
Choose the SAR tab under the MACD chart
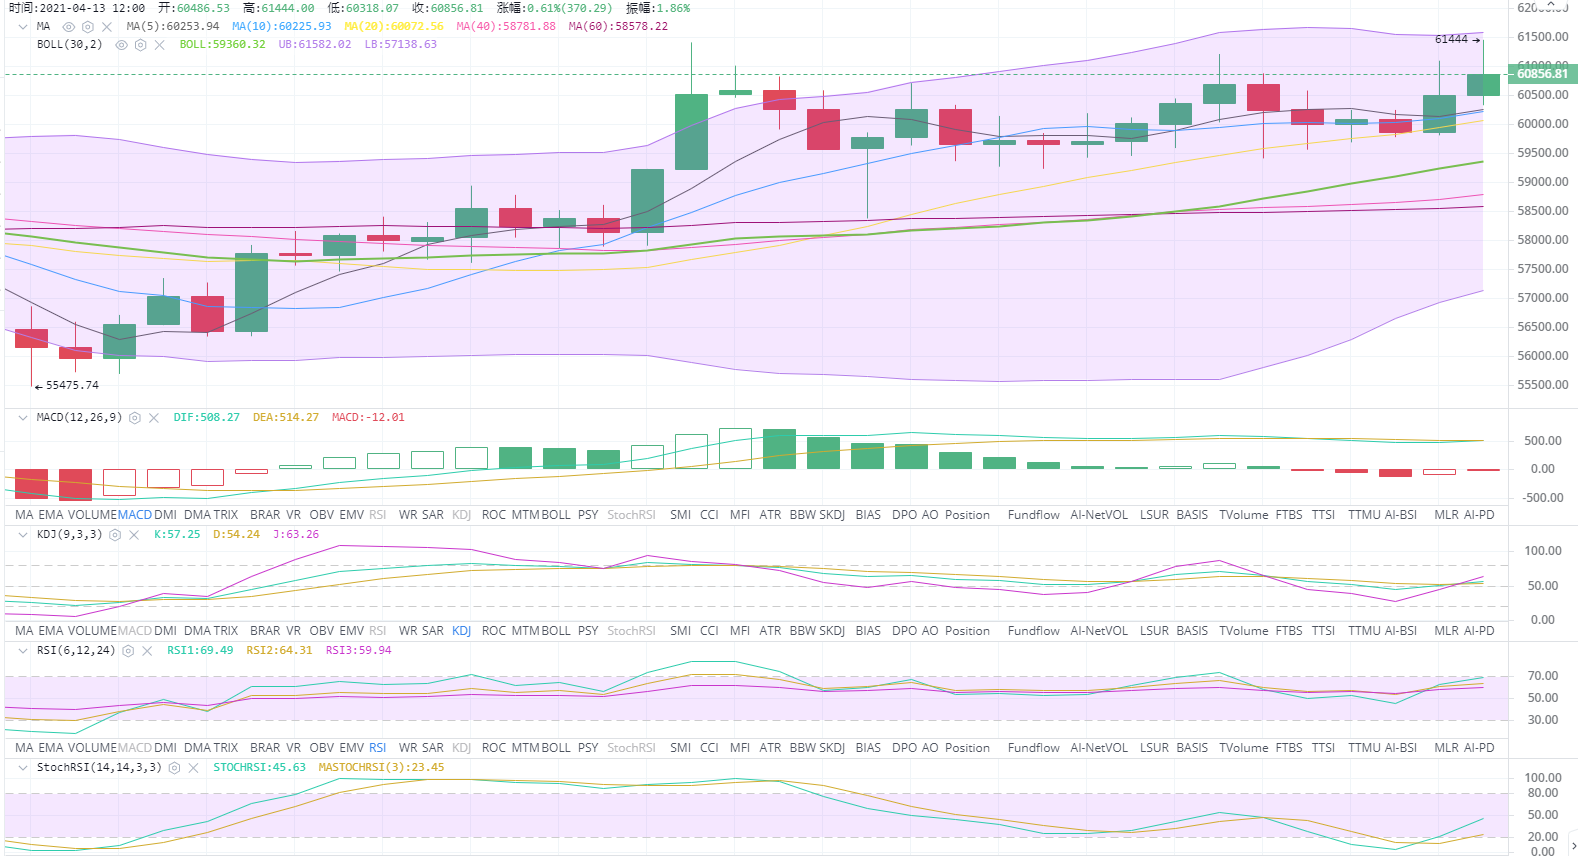click(432, 515)
